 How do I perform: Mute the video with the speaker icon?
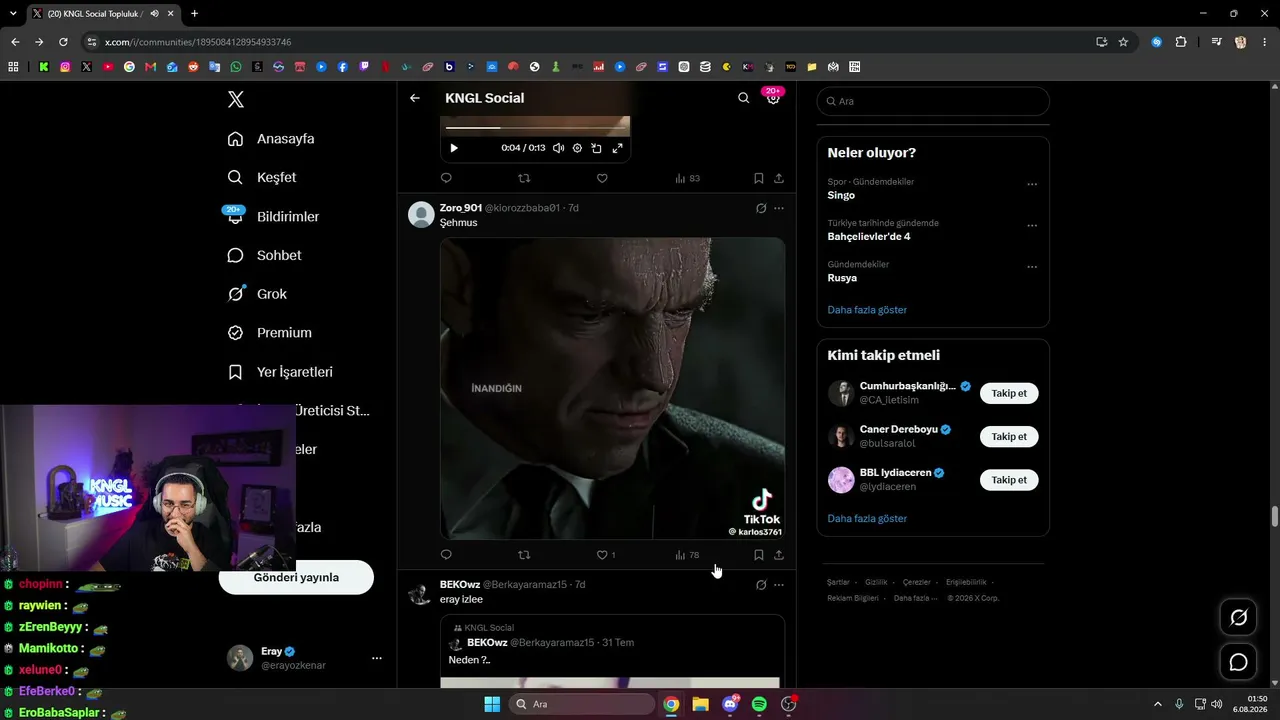[558, 148]
